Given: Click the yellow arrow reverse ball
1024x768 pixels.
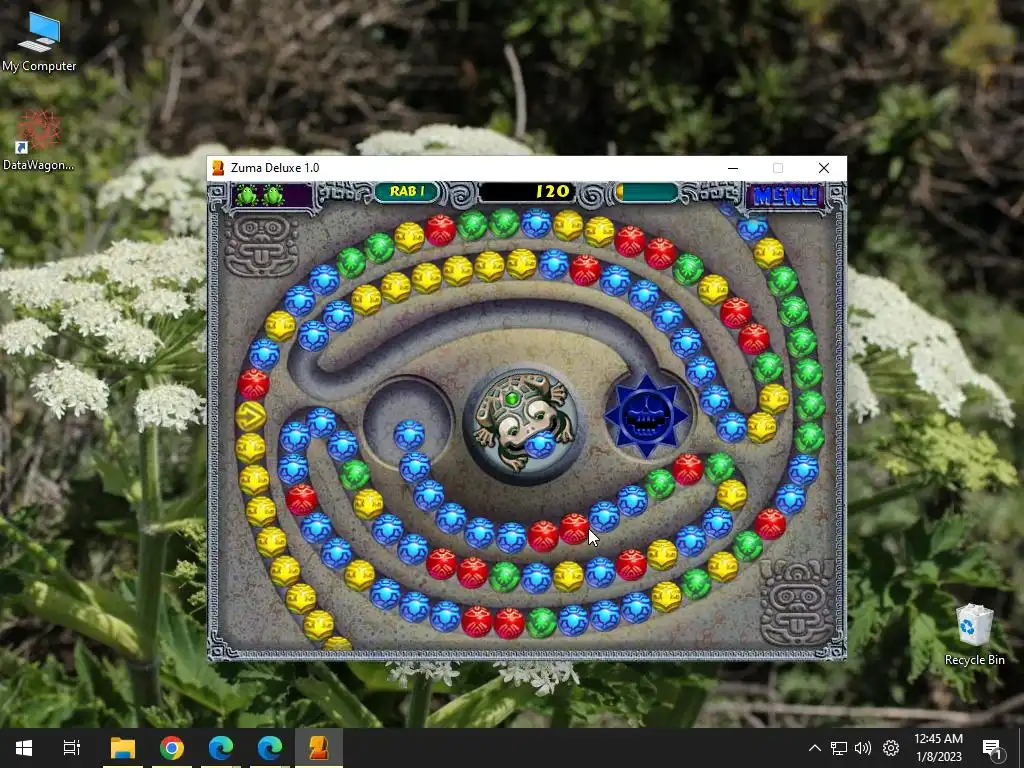Looking at the screenshot, I should tap(251, 416).
